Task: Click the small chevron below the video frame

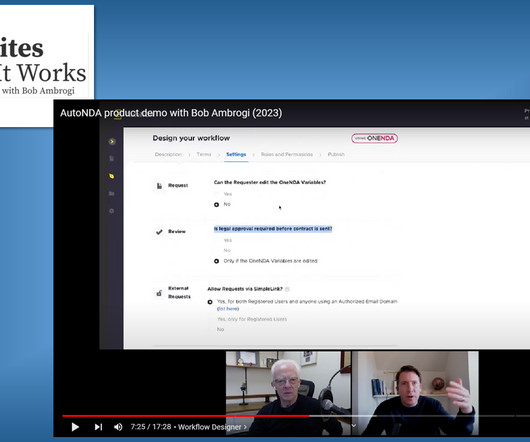Action: [354, 425]
